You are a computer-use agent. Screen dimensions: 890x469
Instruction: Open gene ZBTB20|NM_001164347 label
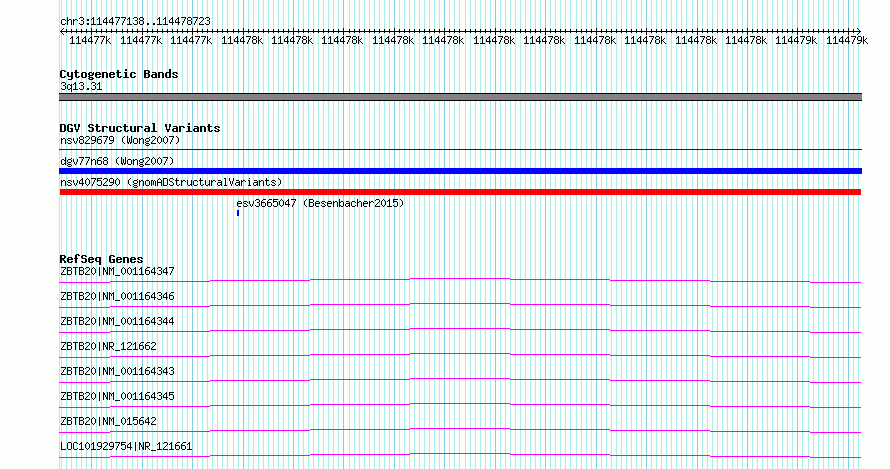[117, 271]
